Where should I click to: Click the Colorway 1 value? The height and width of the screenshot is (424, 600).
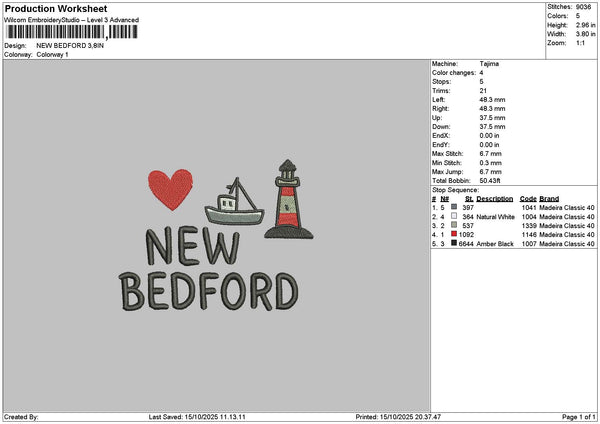pos(53,54)
